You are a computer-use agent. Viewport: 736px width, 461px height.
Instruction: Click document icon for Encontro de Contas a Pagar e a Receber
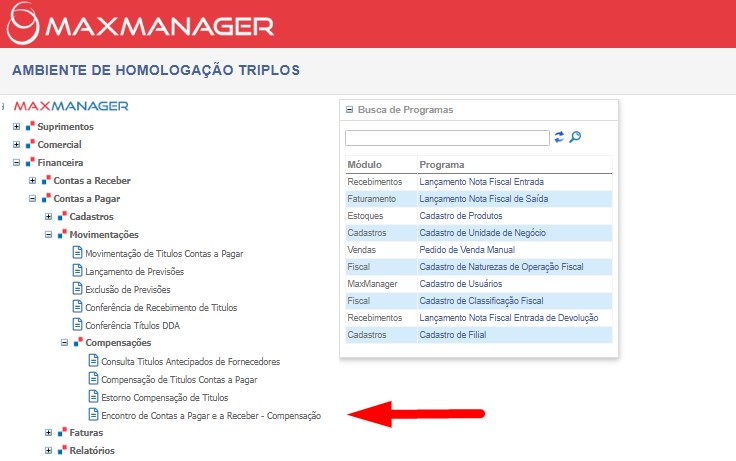pos(93,415)
